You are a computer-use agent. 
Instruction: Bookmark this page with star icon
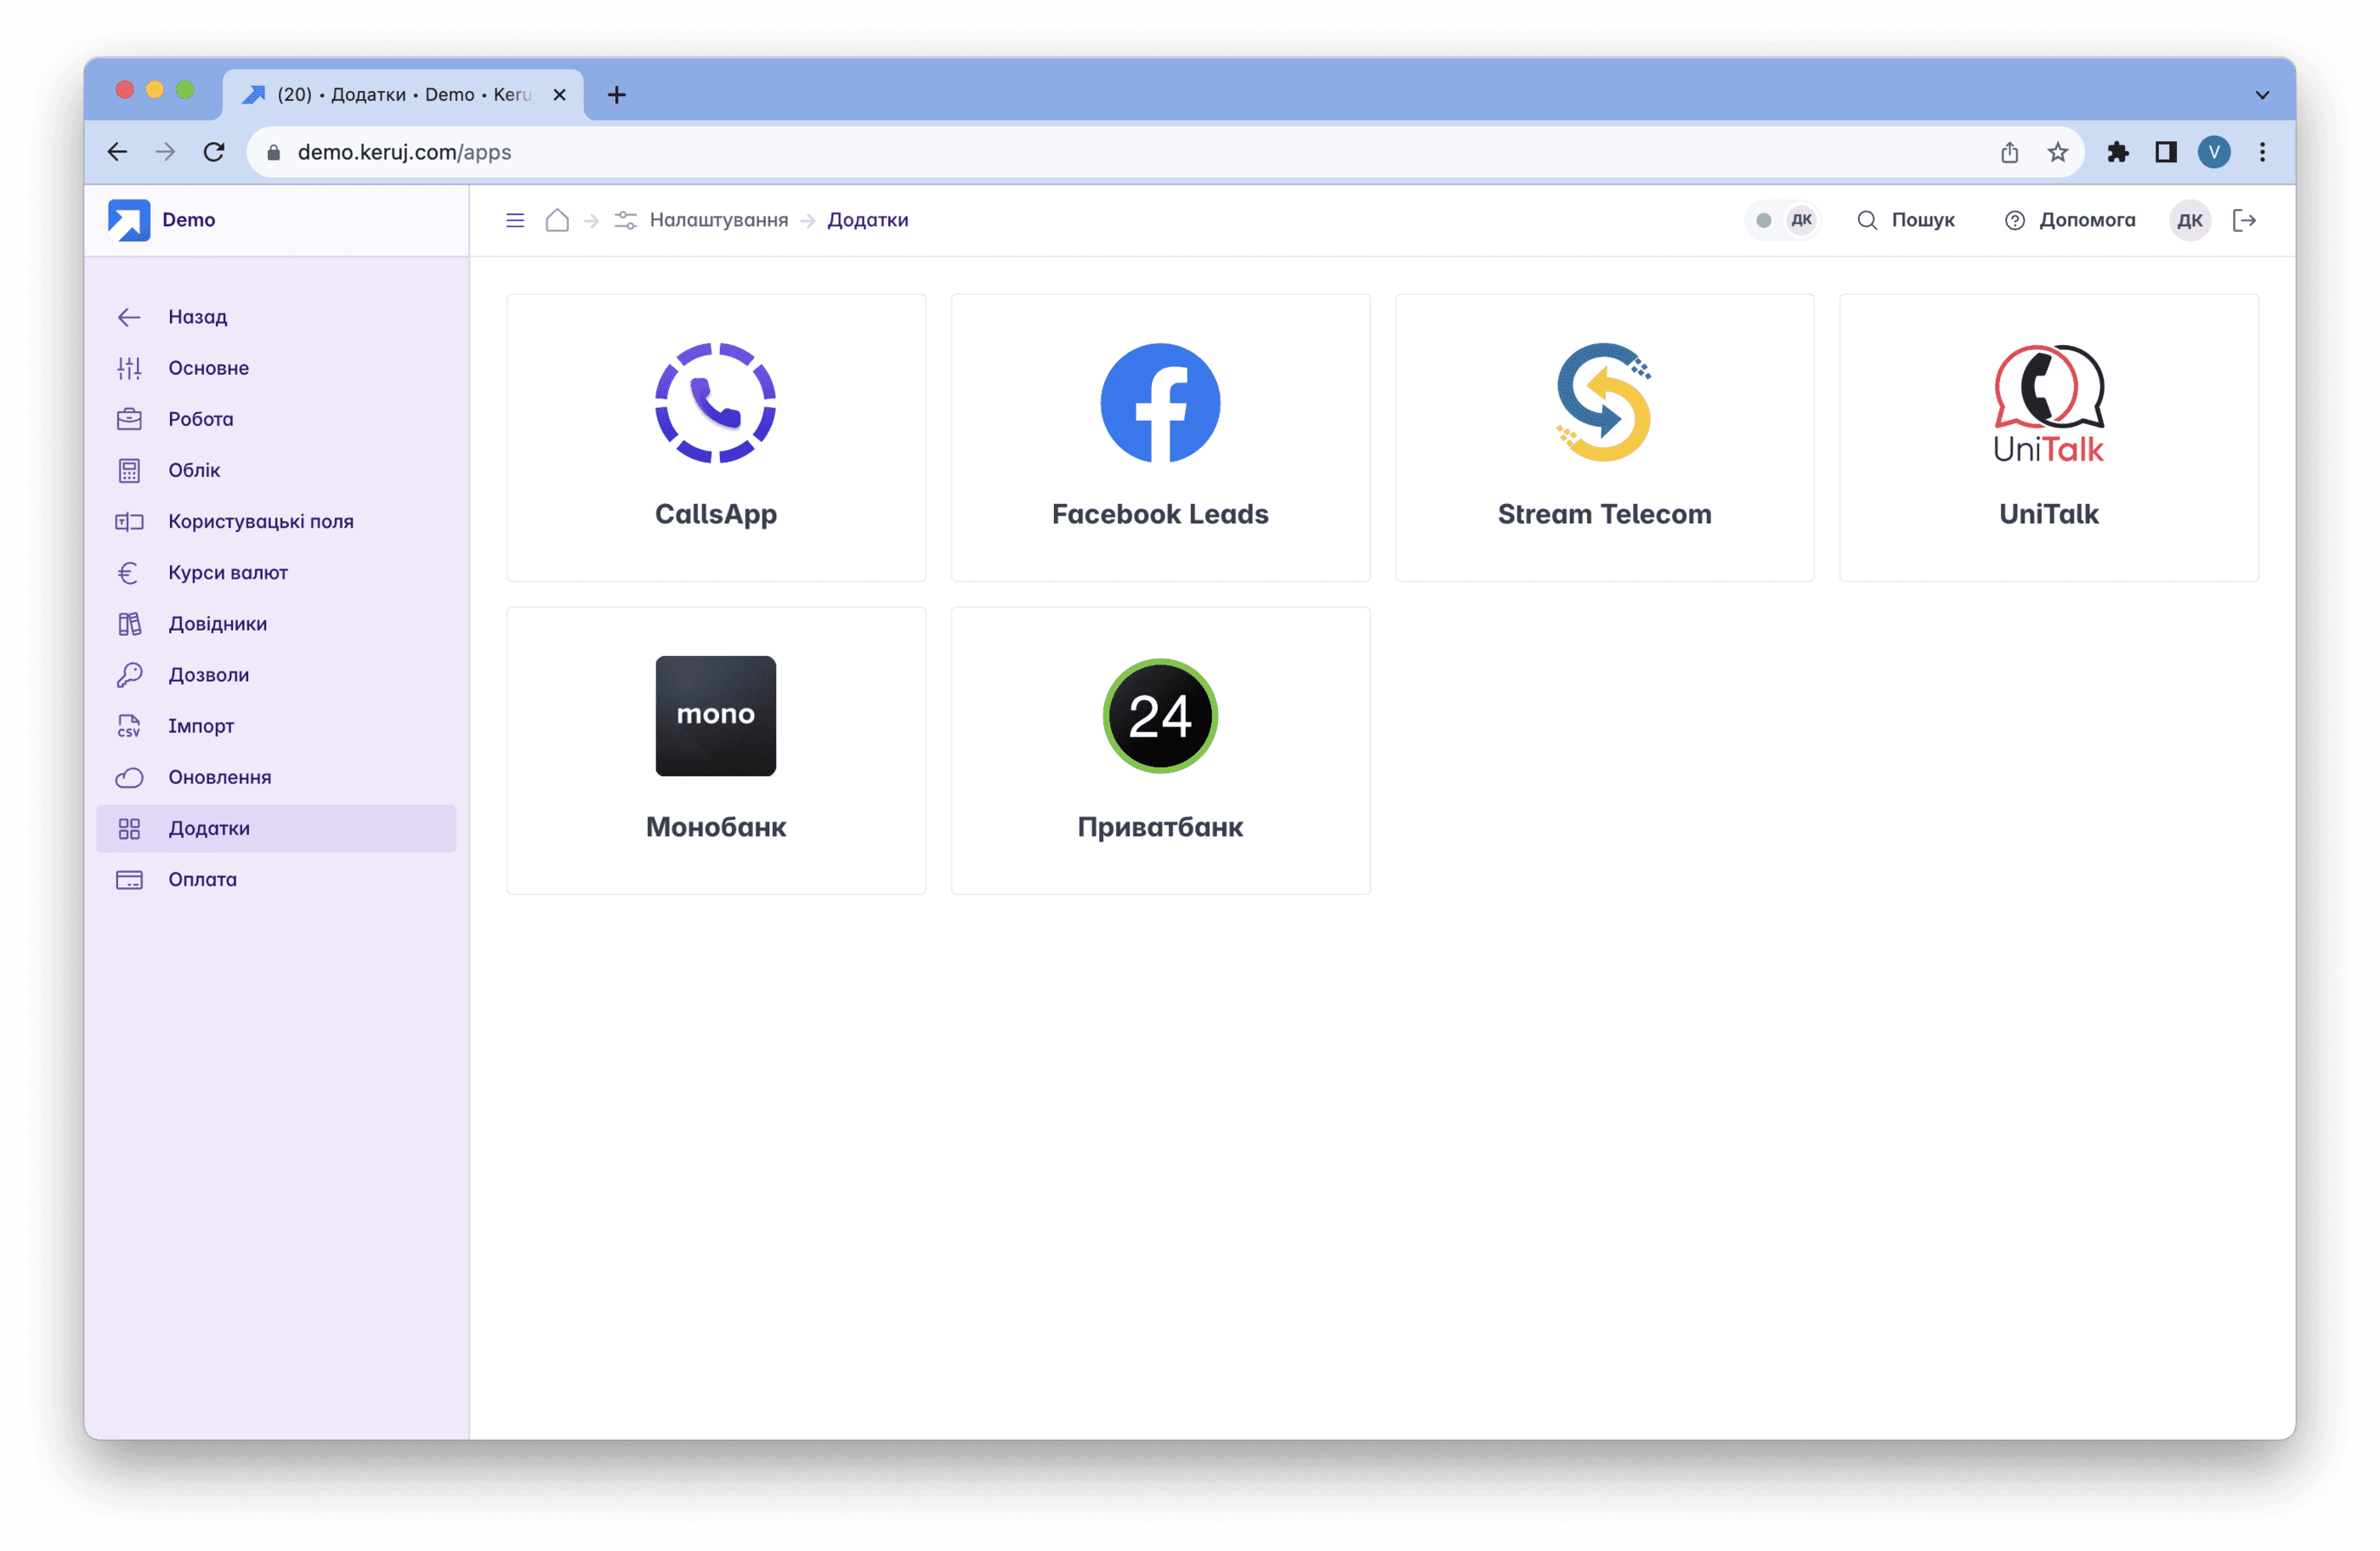2058,152
